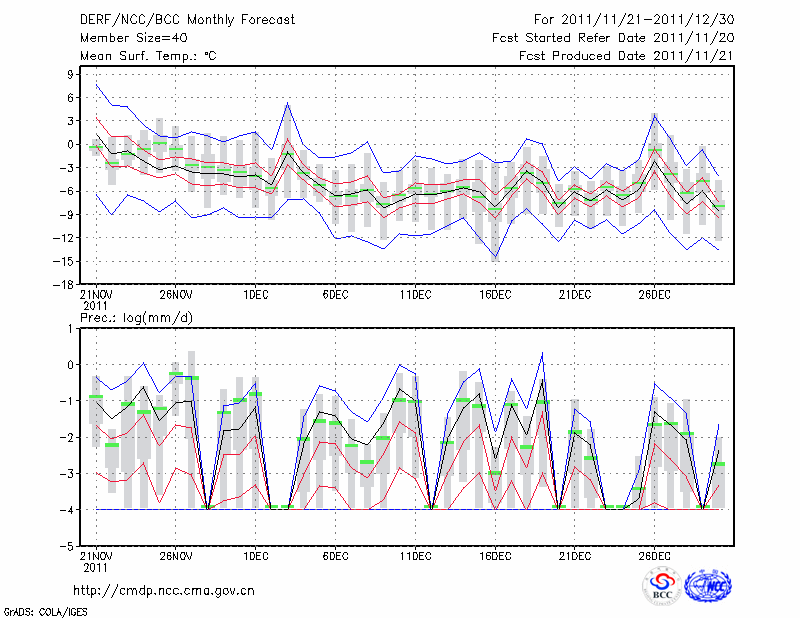Viewport: 800px width, 618px height.
Task: Click the Member Size=40 label
Action: (x=126, y=38)
